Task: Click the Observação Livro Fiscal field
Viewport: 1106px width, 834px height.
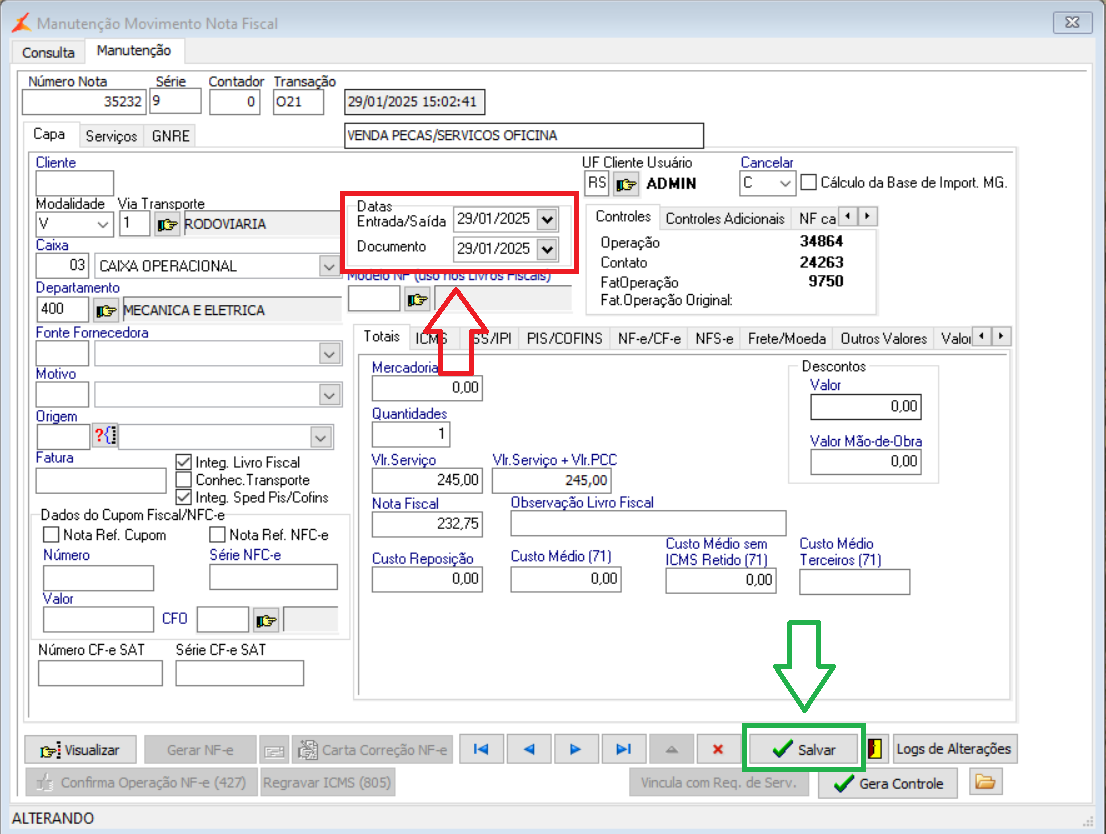Action: pyautogui.click(x=648, y=524)
